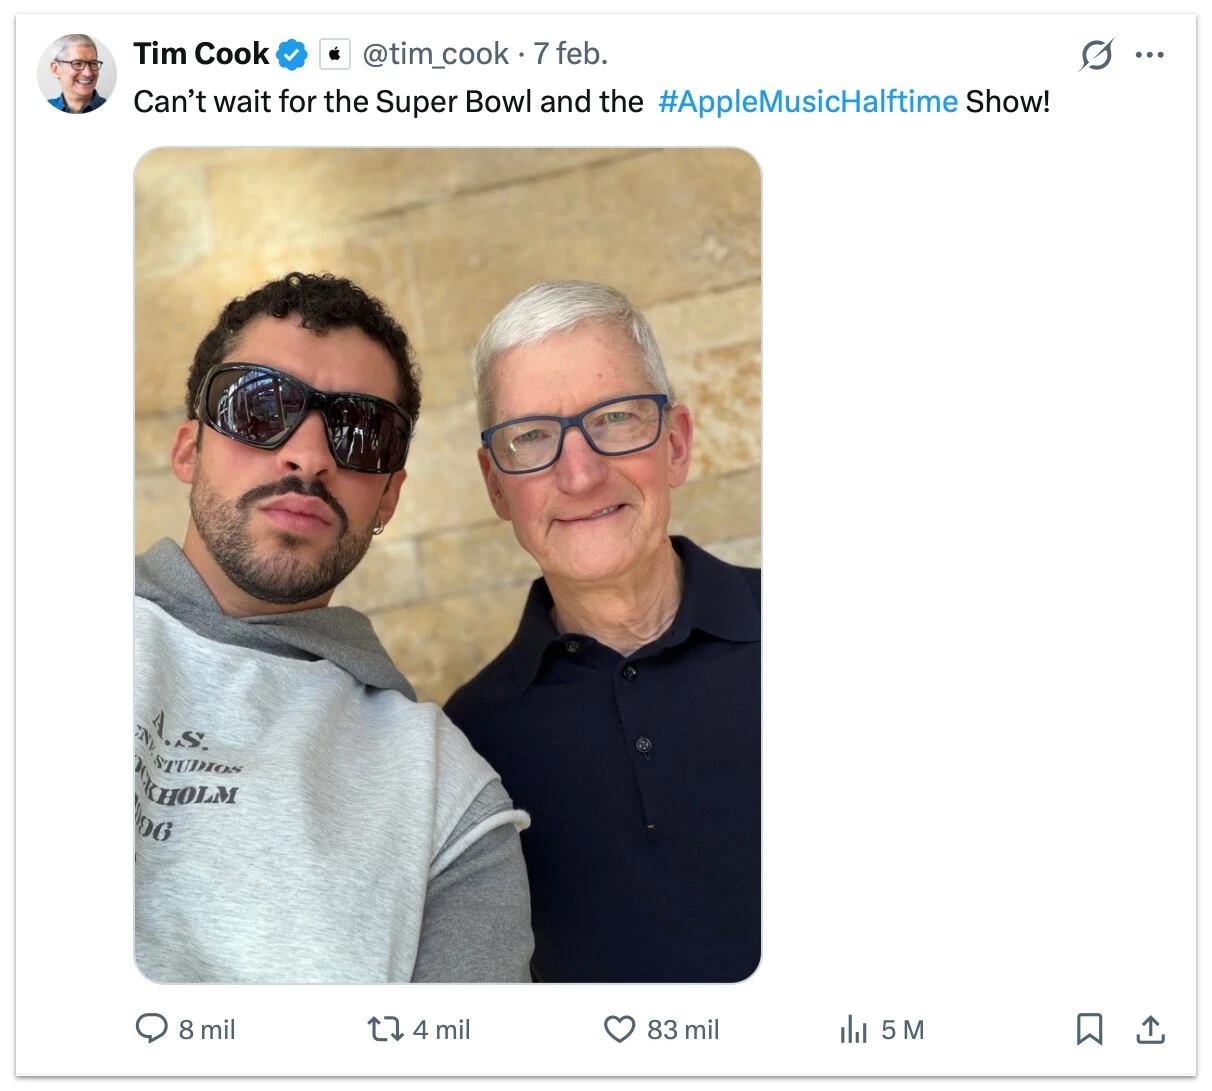Click the Apple affiliation badge
1212x1091 pixels.
[335, 54]
